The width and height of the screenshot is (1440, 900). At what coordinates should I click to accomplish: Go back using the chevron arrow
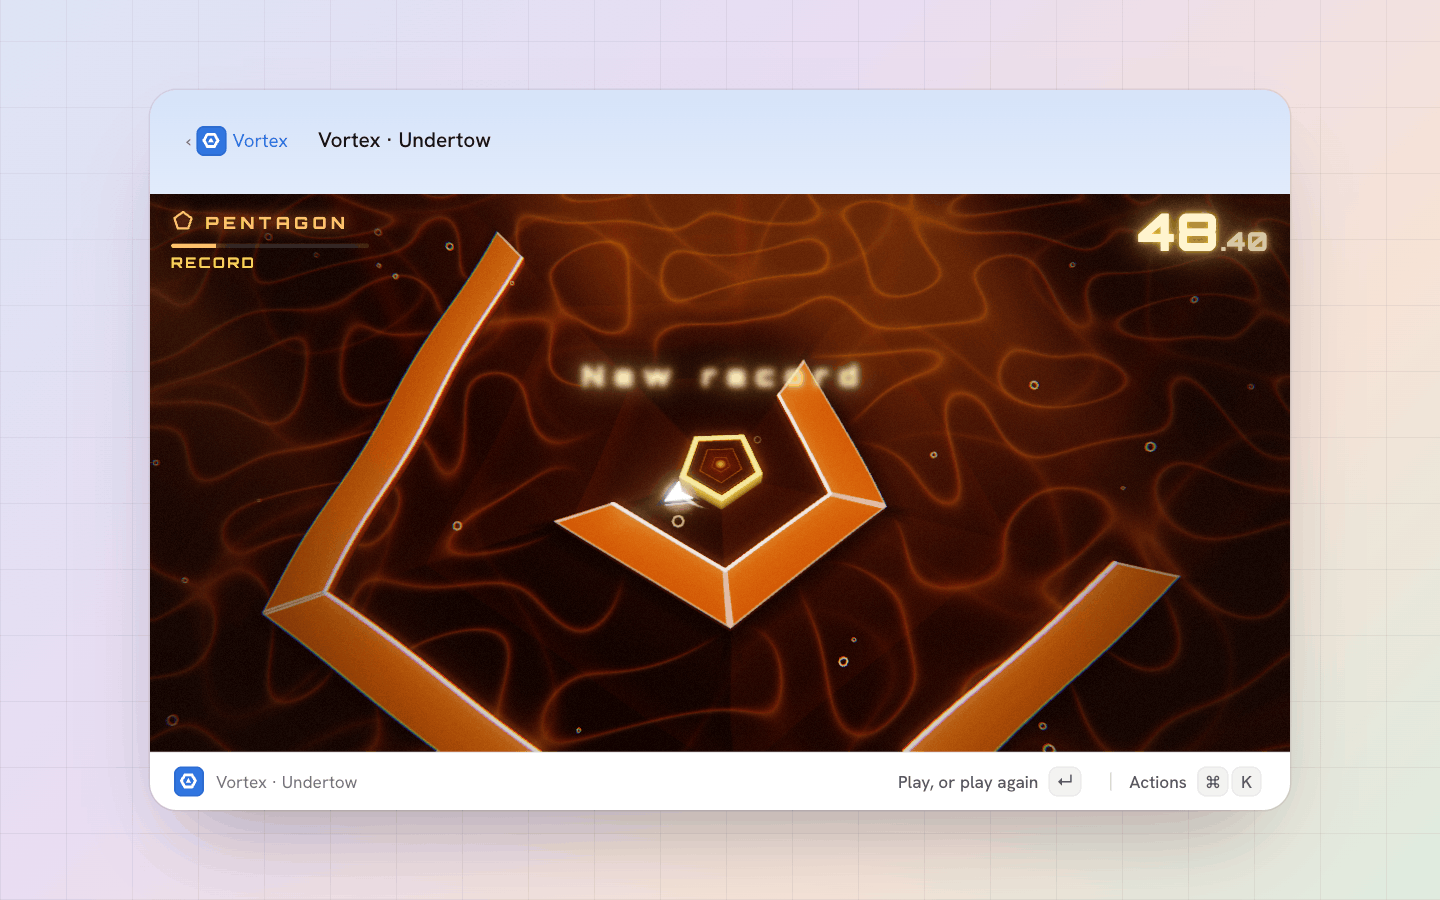[x=188, y=142]
